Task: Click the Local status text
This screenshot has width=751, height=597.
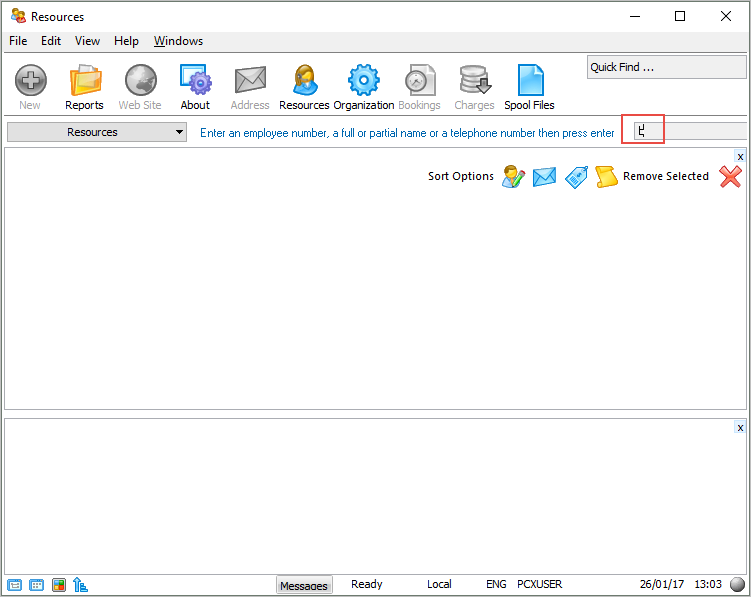Action: click(x=439, y=584)
